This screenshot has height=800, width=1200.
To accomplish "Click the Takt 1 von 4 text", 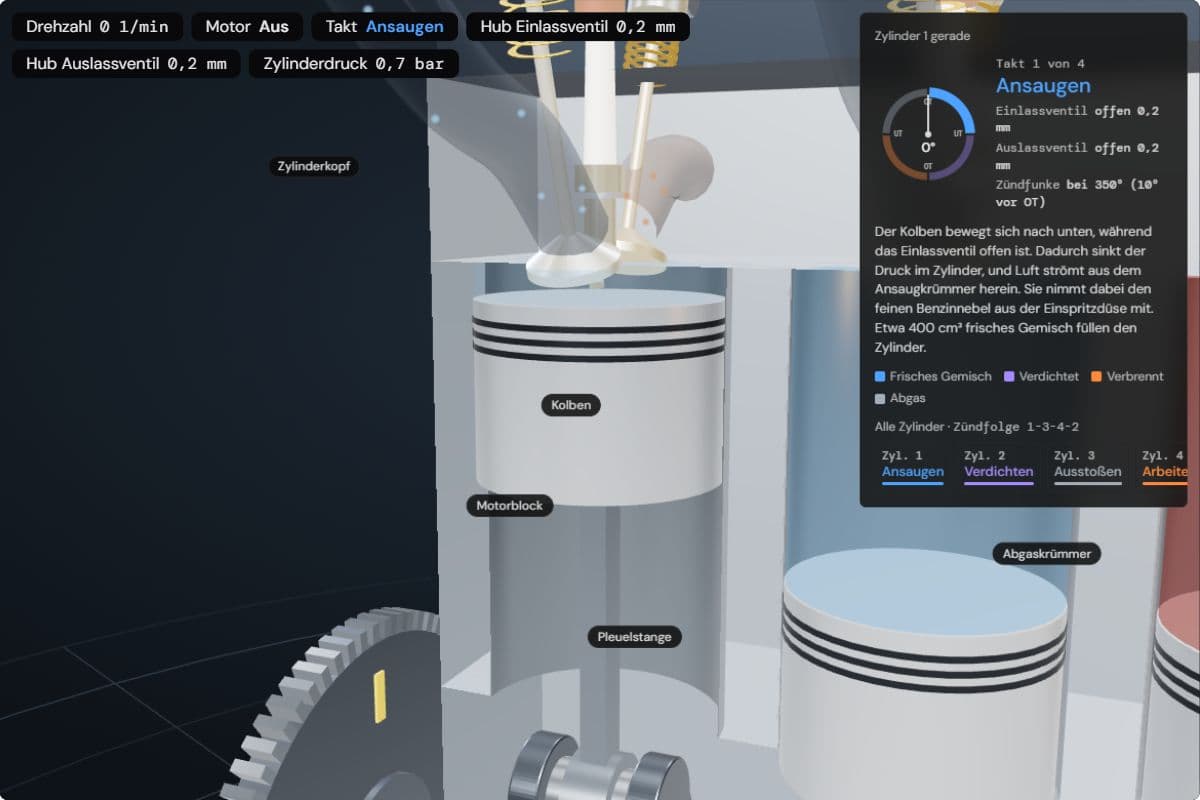I will click(1040, 64).
